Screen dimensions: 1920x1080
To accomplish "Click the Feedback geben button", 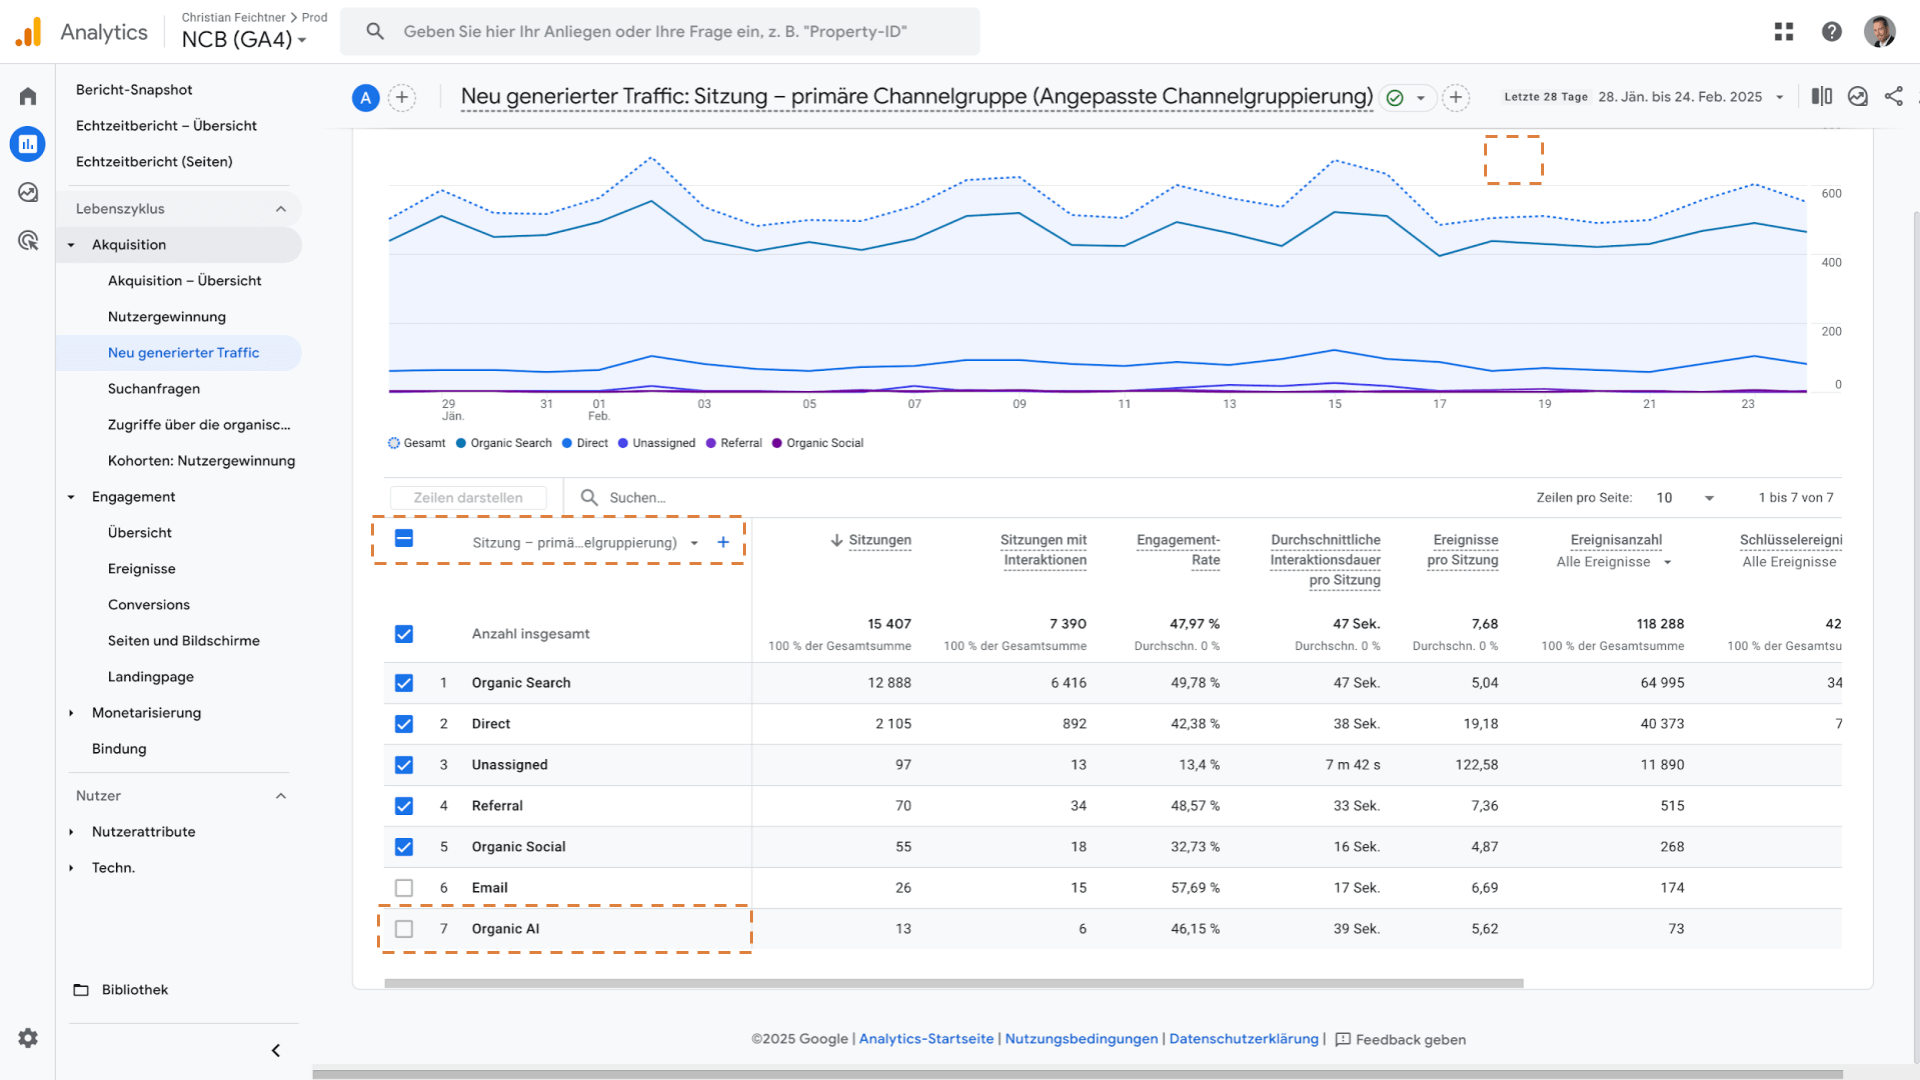I will tap(1400, 1040).
